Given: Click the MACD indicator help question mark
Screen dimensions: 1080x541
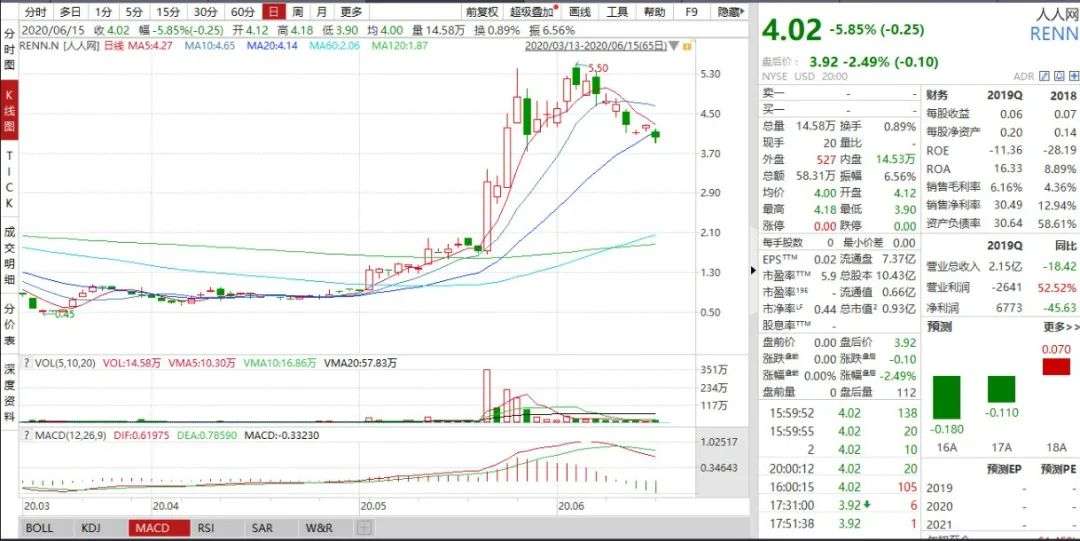Looking at the screenshot, I should (x=29, y=438).
